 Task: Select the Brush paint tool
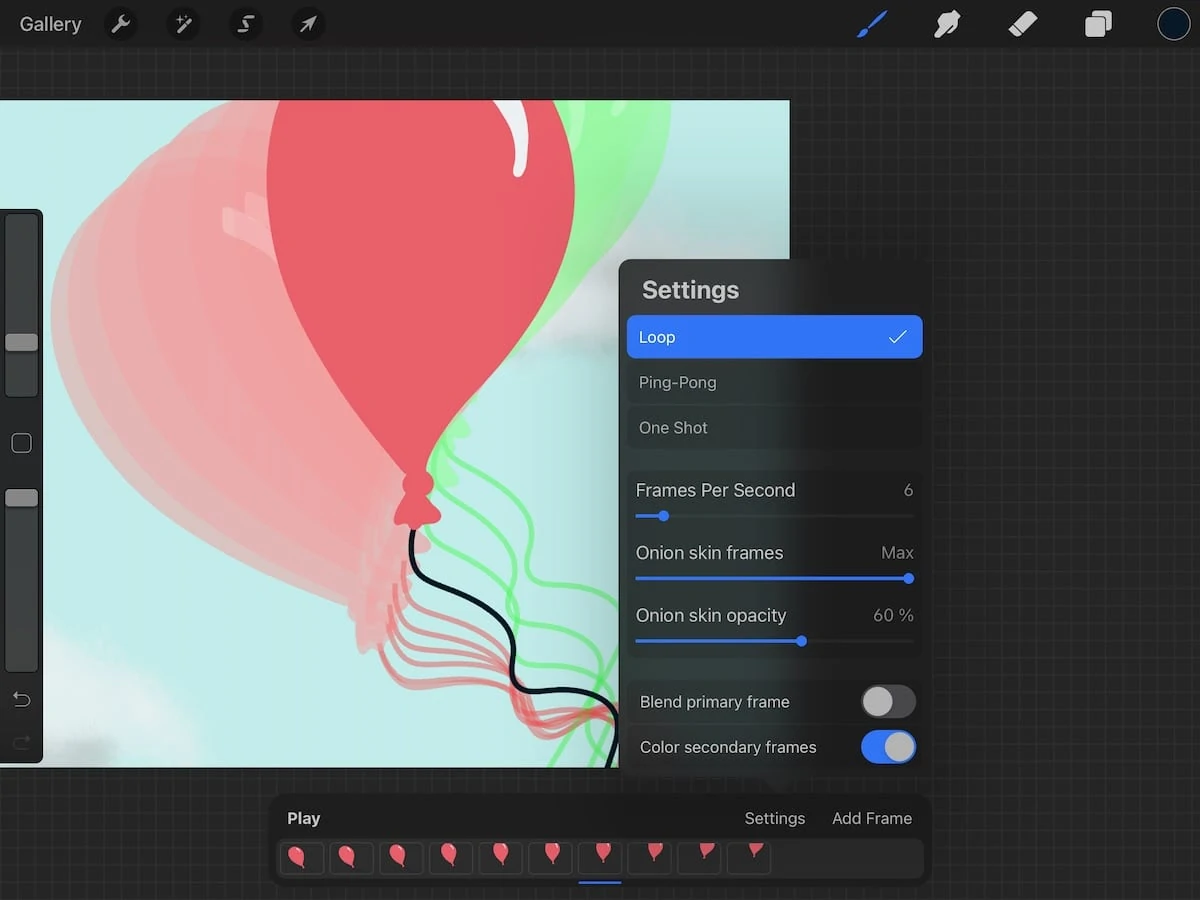click(x=872, y=24)
